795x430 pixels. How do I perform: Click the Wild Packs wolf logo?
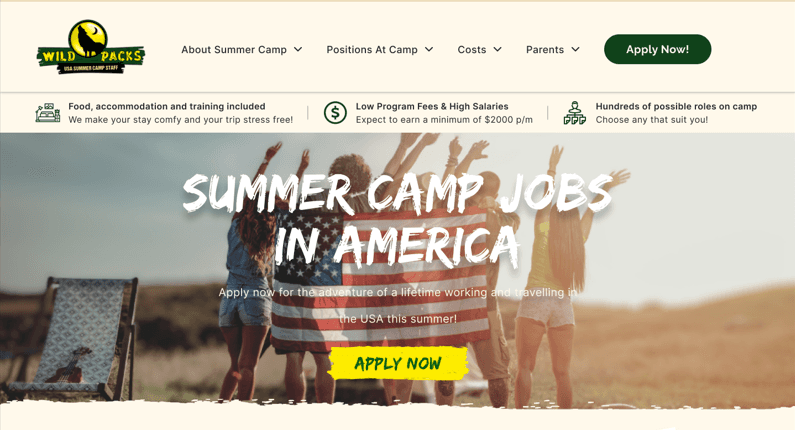[91, 47]
